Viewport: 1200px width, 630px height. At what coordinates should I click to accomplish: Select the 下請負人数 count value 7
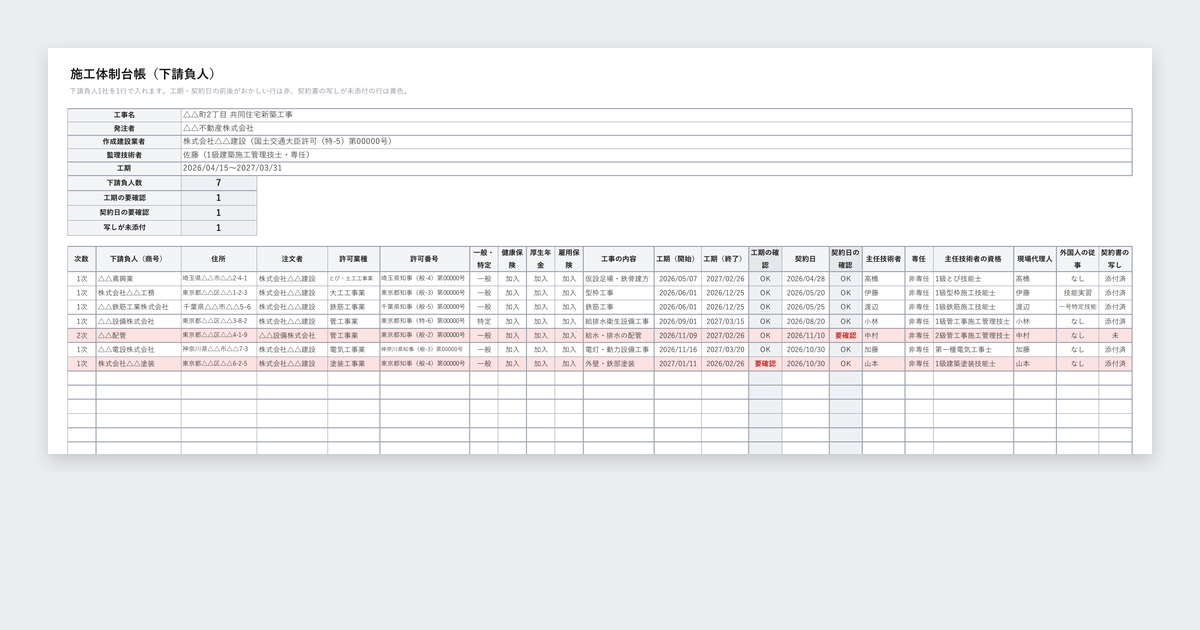(218, 183)
